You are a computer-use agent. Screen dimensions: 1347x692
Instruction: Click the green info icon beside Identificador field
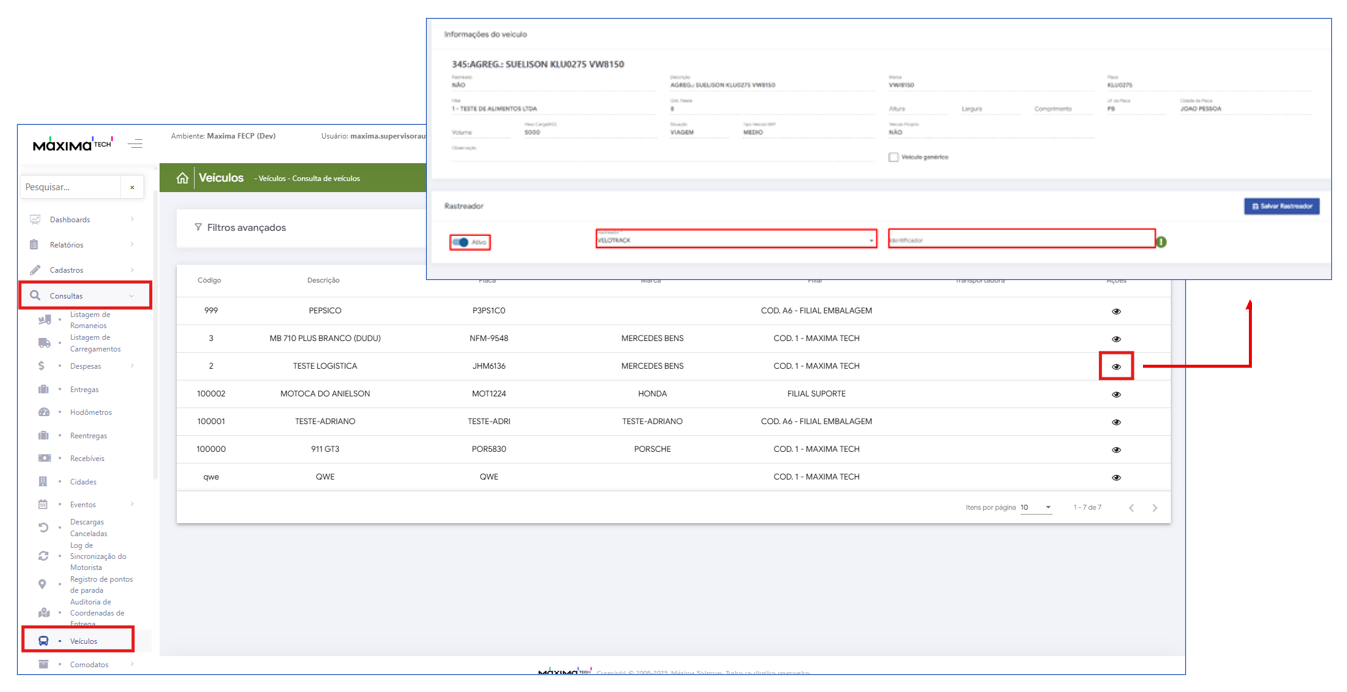coord(1161,242)
